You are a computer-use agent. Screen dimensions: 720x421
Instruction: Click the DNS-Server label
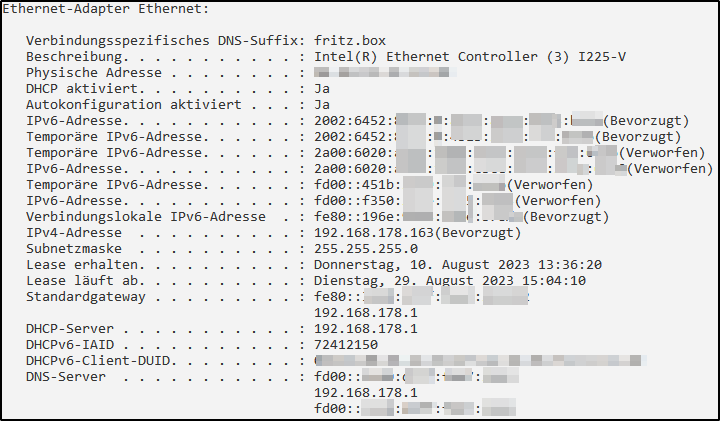pyautogui.click(x=66, y=377)
